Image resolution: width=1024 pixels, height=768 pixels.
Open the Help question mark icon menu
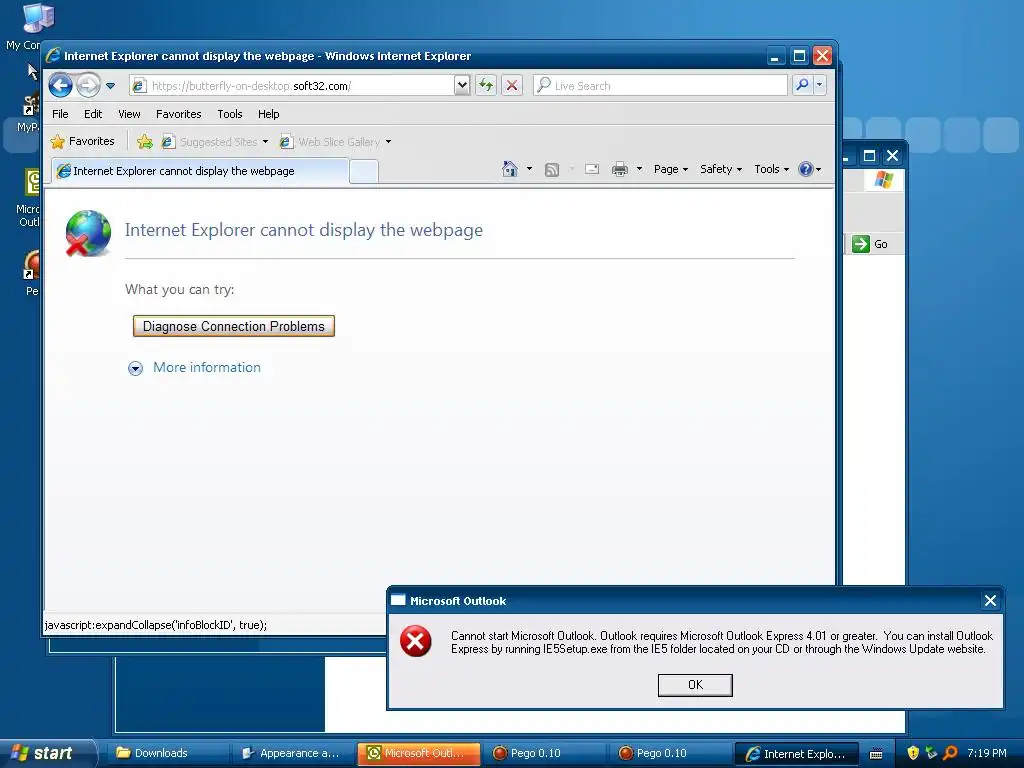click(x=809, y=169)
